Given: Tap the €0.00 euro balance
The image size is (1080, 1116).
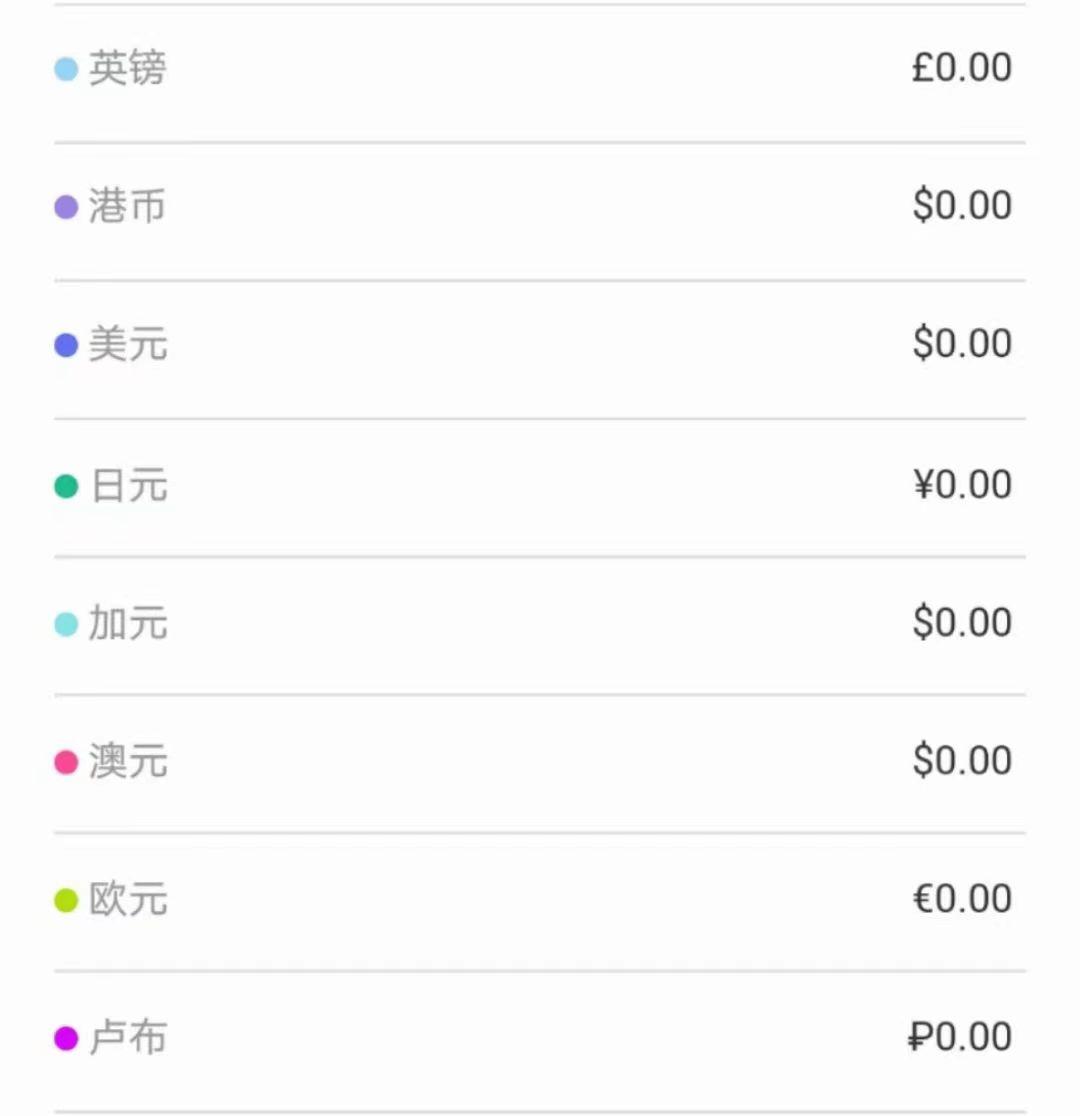Looking at the screenshot, I should (961, 899).
